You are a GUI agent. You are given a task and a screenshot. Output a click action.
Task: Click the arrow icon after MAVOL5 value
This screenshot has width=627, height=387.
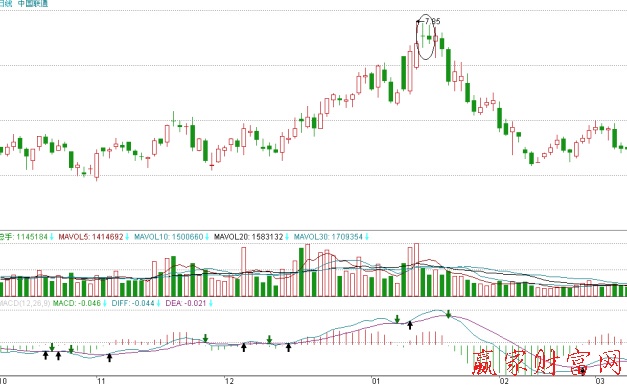[x=127, y=237]
